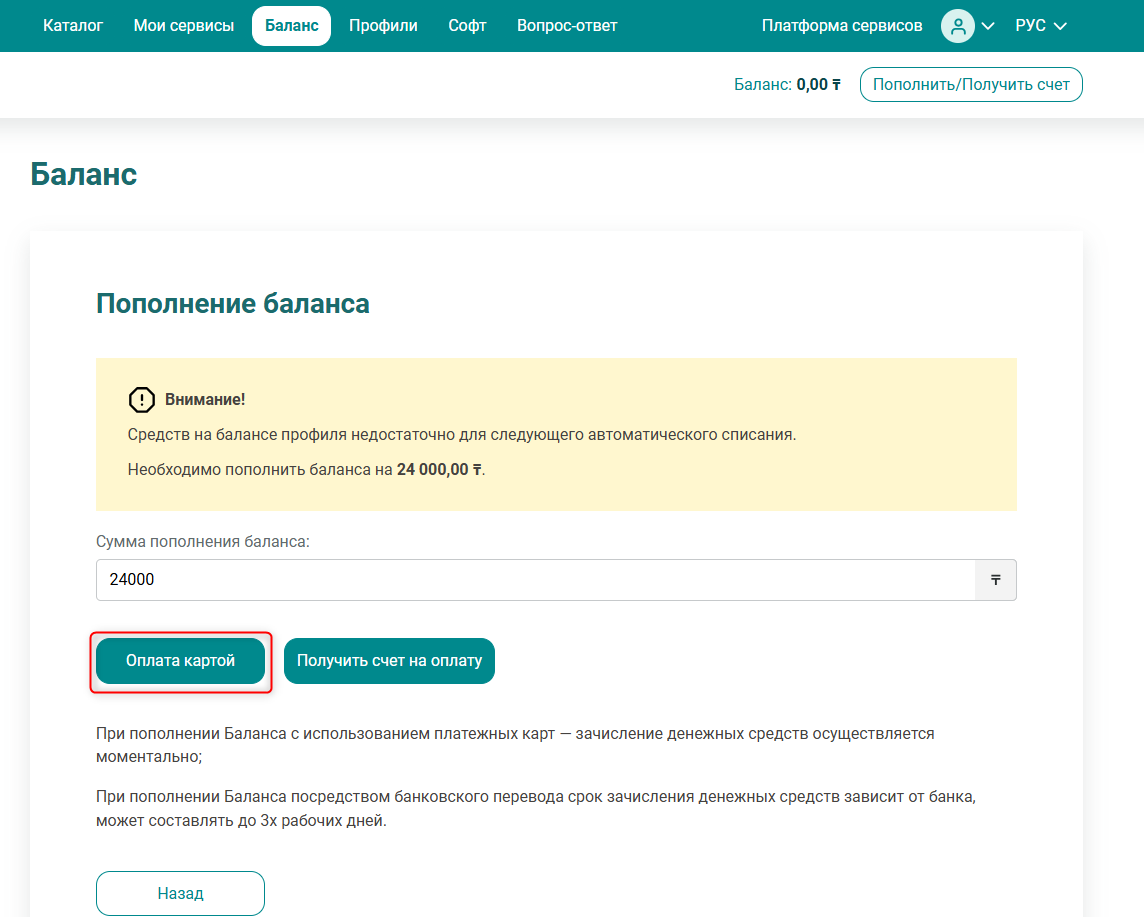This screenshot has width=1144, height=917.
Task: Open the Каталог menu item
Action: pyautogui.click(x=73, y=26)
